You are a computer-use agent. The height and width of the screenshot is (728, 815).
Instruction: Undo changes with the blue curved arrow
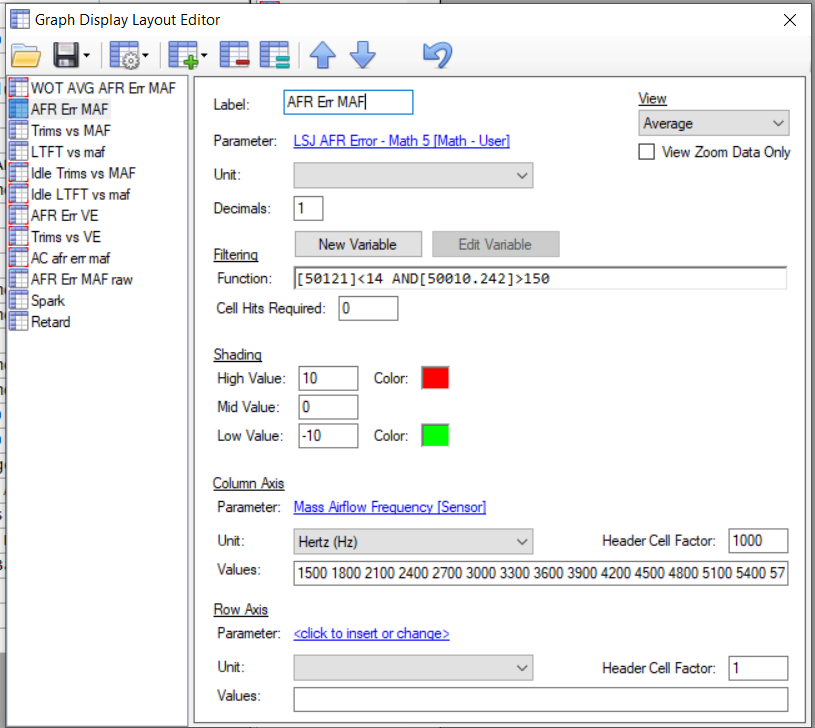tap(438, 55)
